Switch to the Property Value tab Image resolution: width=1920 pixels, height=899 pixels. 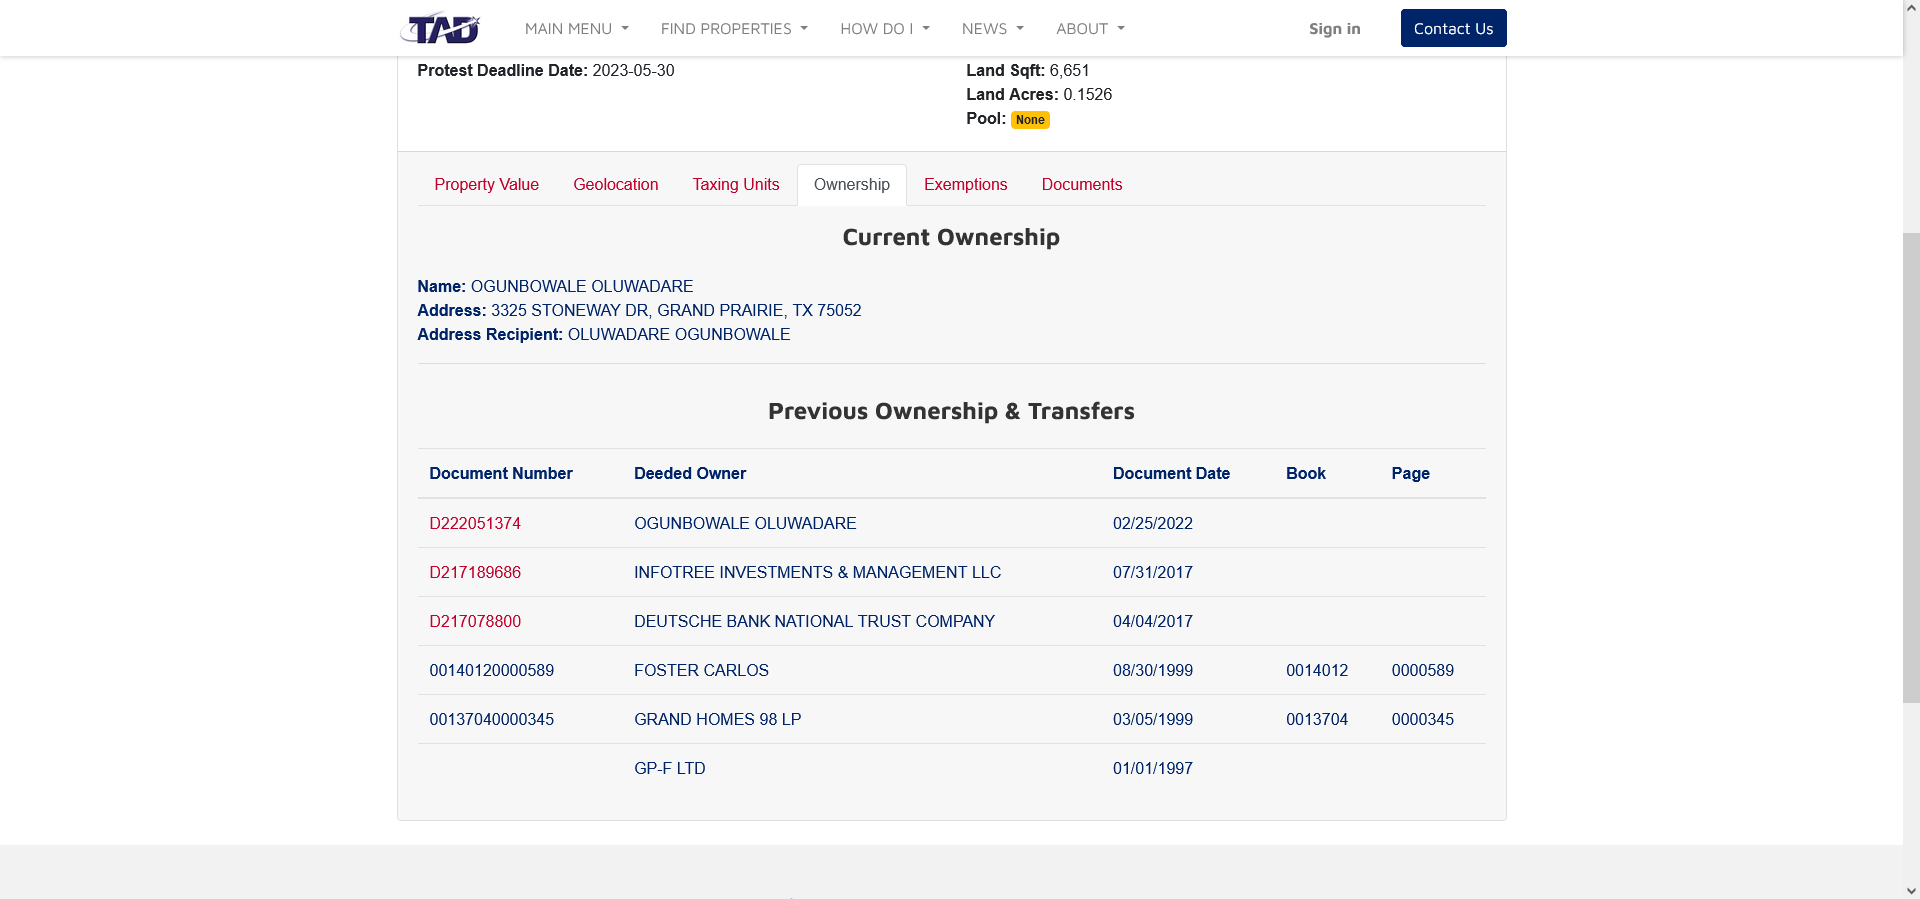pyautogui.click(x=486, y=185)
